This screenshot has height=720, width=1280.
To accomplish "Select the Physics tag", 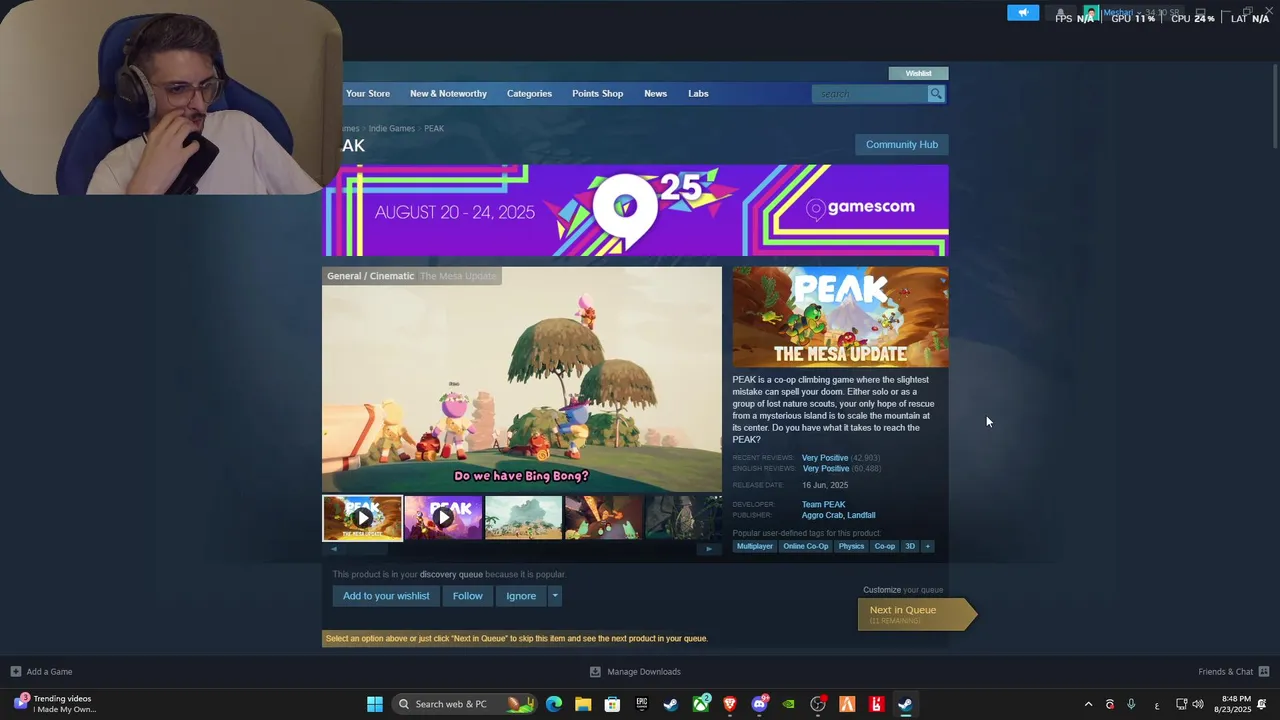I will (851, 546).
